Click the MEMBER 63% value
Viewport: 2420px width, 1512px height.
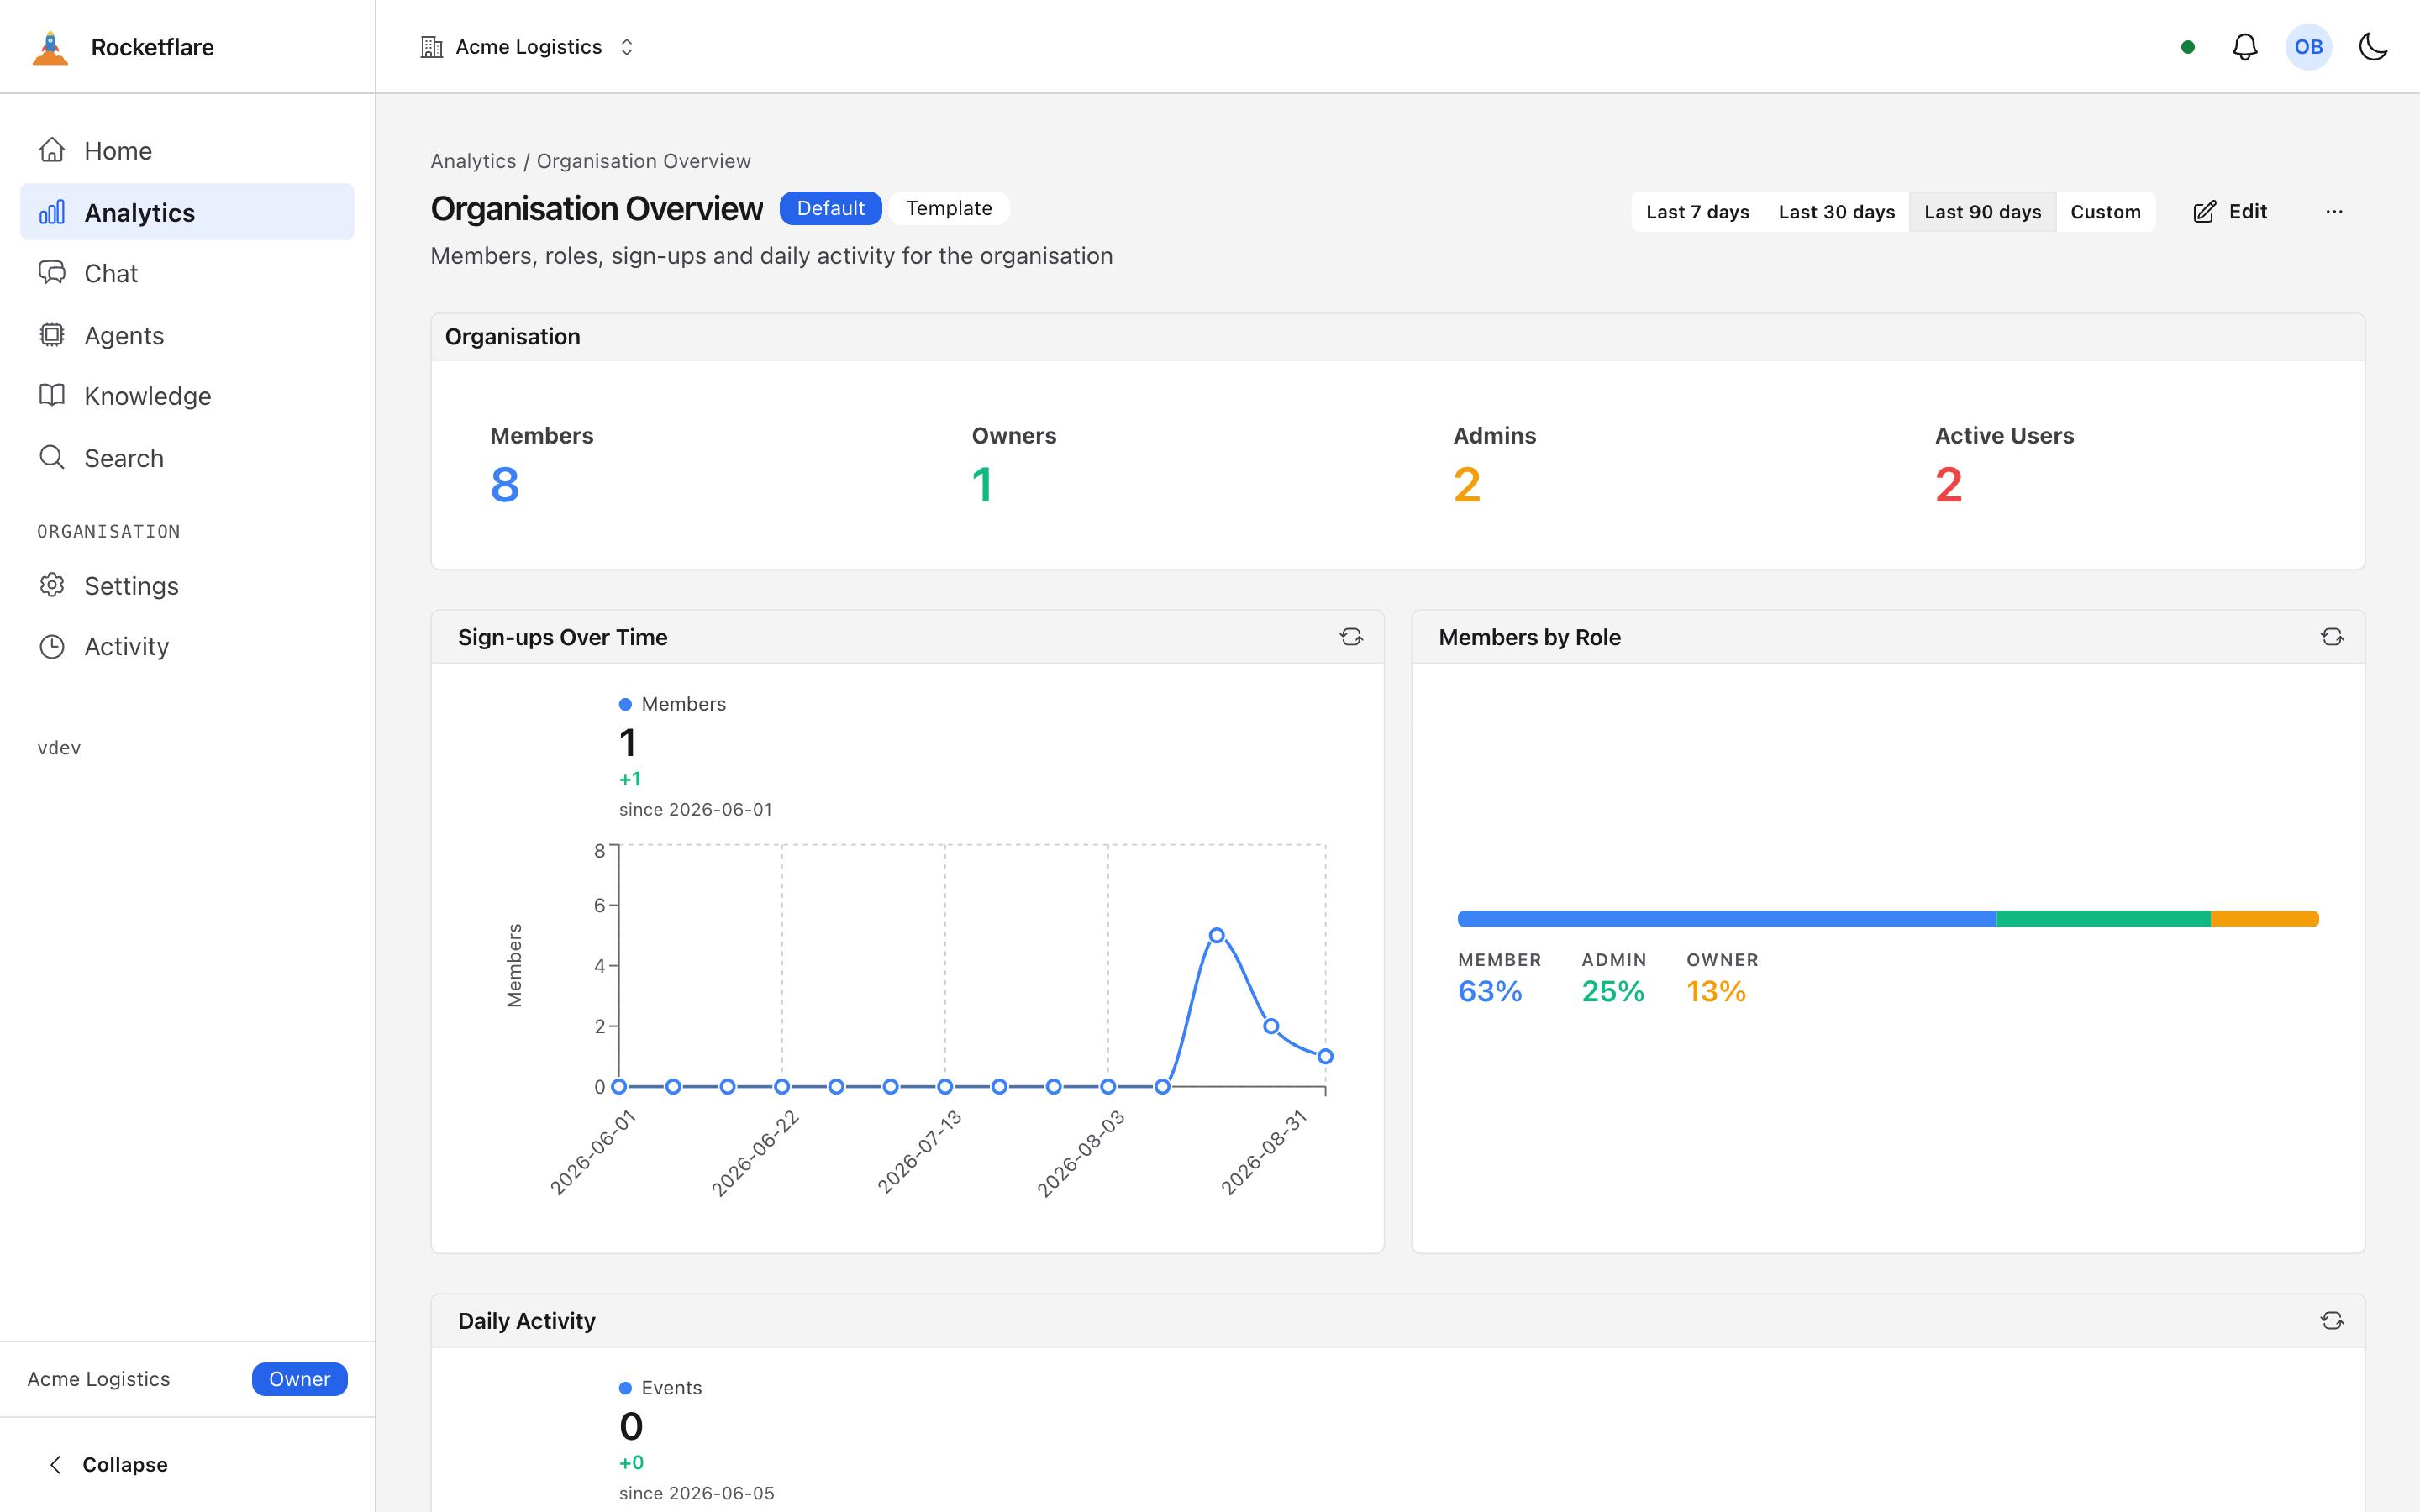1490,991
